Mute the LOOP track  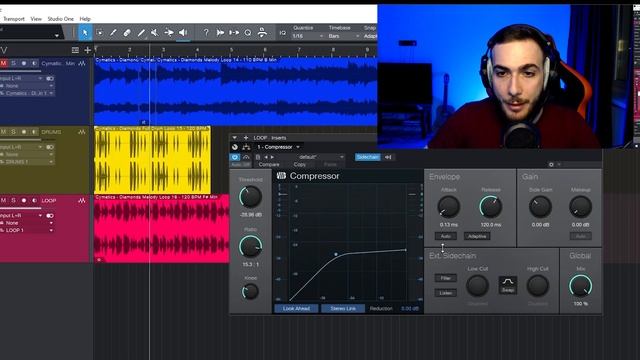pyautogui.click(x=4, y=200)
